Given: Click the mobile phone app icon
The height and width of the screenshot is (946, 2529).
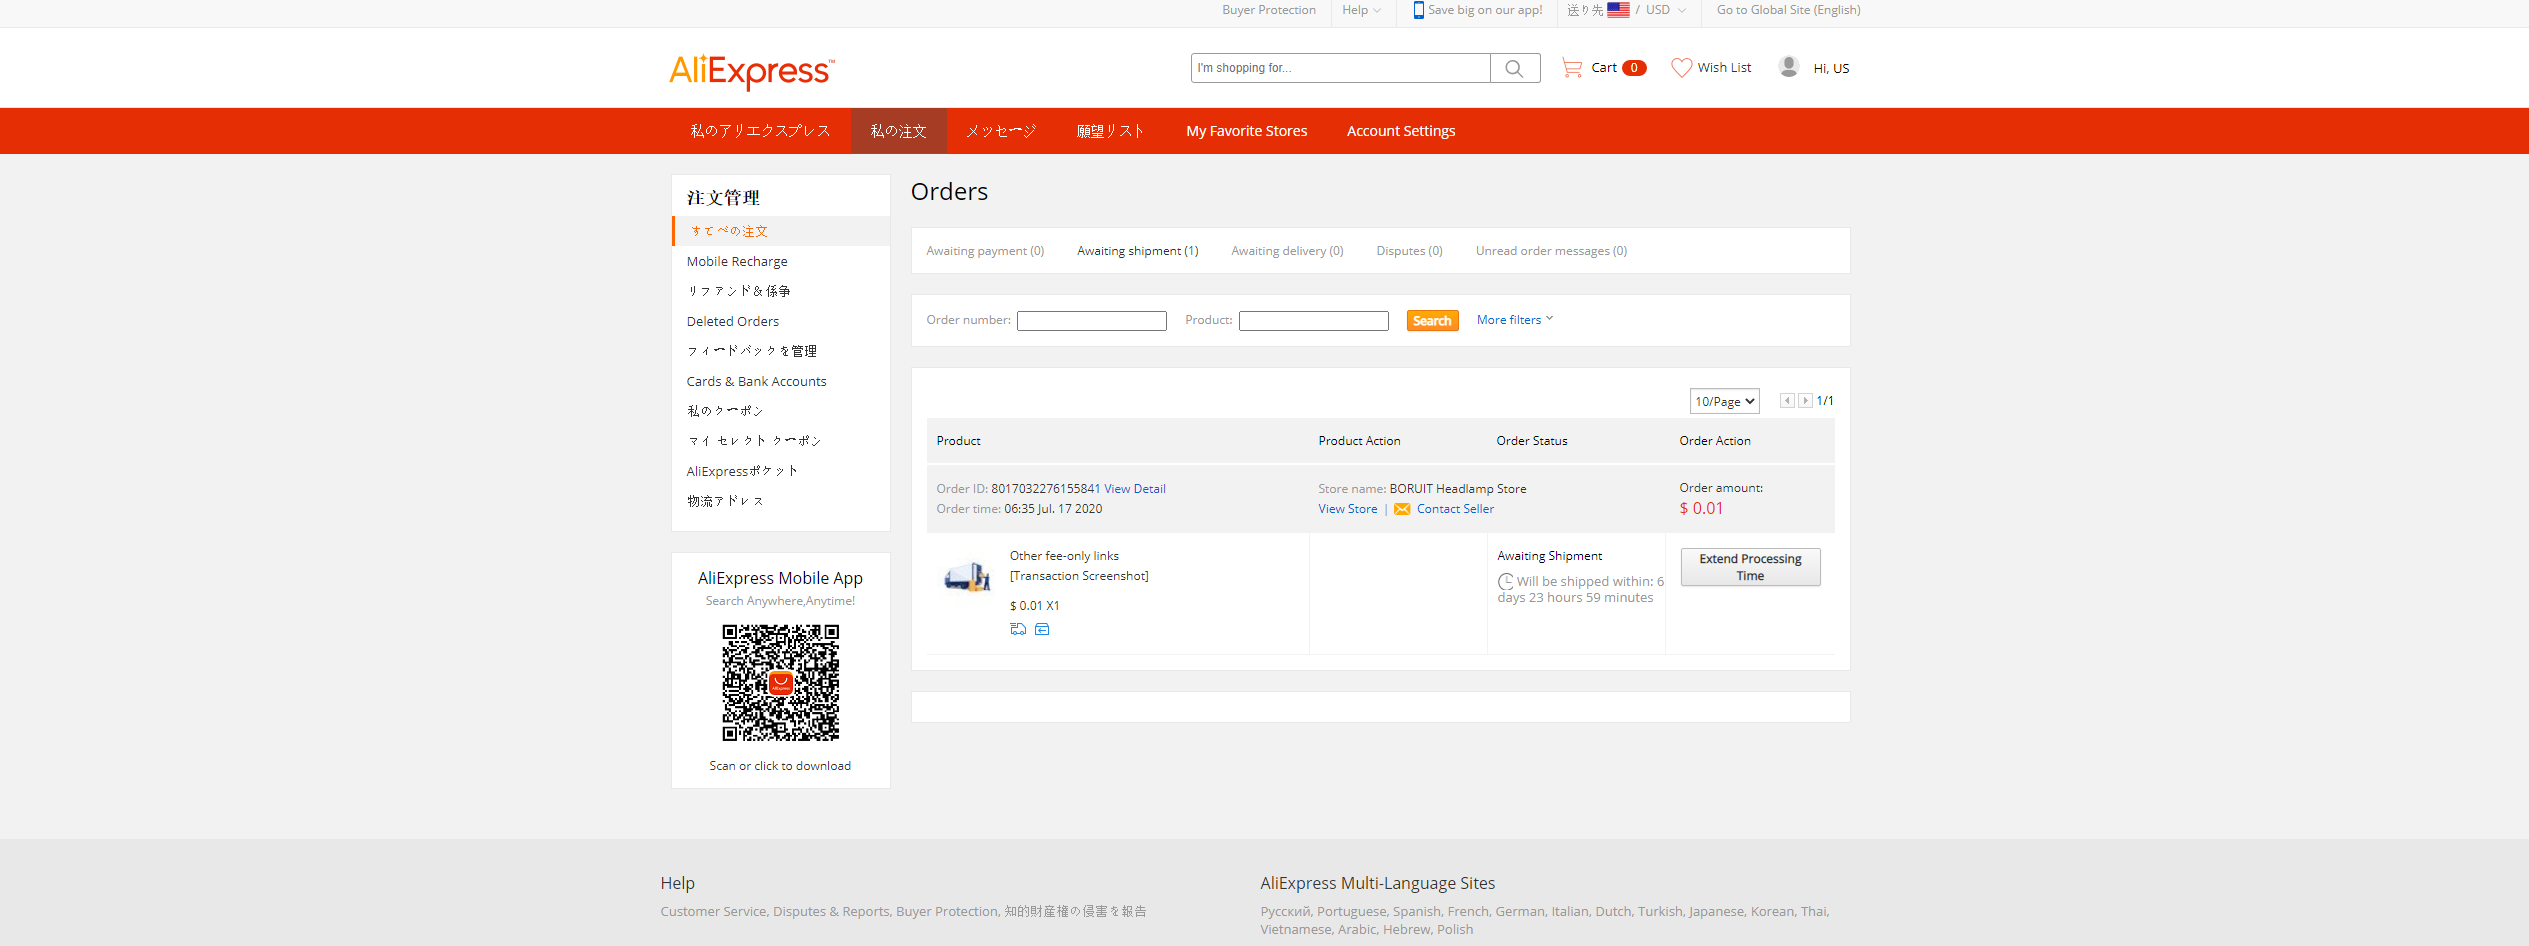Looking at the screenshot, I should pyautogui.click(x=1418, y=10).
